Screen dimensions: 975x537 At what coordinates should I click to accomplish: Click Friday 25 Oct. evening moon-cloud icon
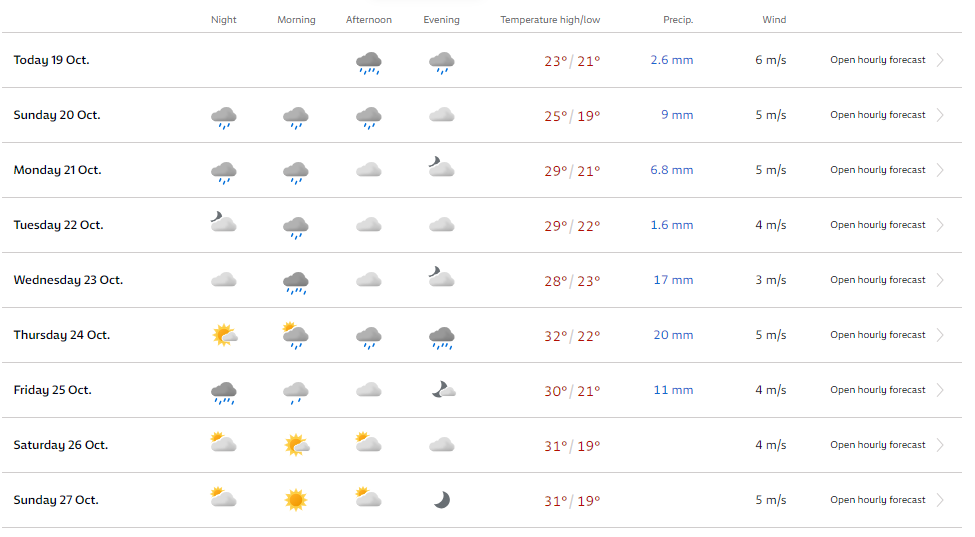point(443,390)
